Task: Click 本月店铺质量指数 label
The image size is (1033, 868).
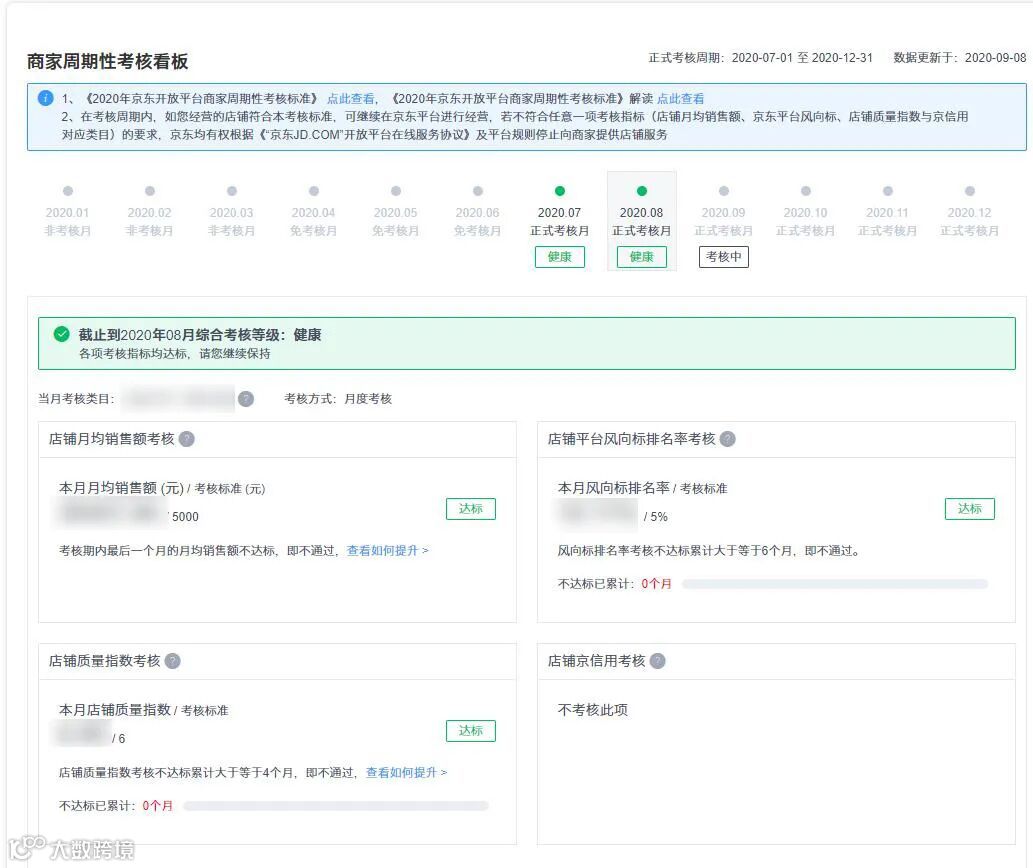Action: (115, 710)
